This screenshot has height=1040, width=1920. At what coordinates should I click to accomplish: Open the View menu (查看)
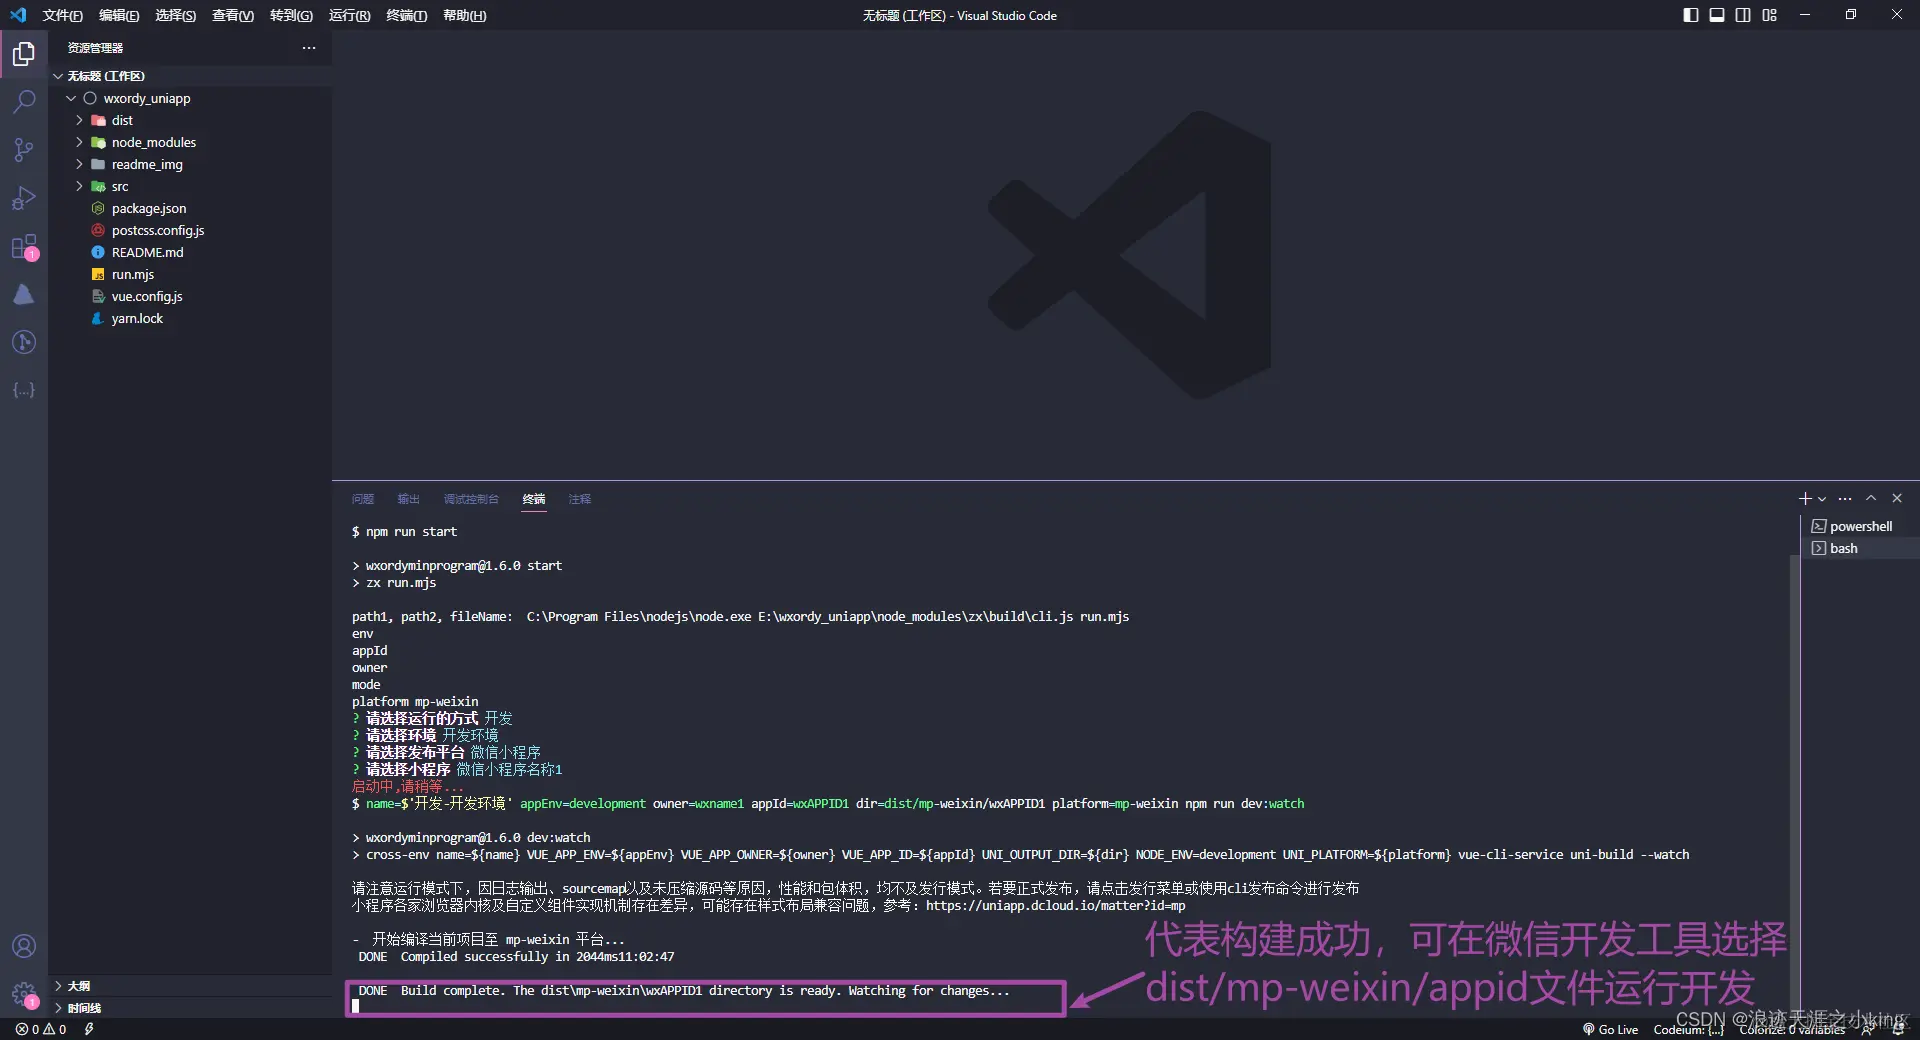pyautogui.click(x=233, y=15)
